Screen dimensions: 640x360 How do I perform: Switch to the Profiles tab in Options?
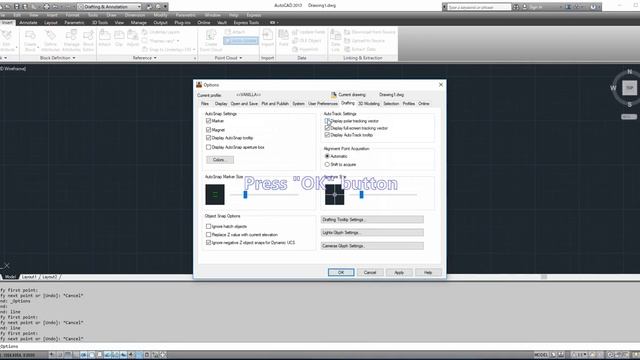pos(409,104)
